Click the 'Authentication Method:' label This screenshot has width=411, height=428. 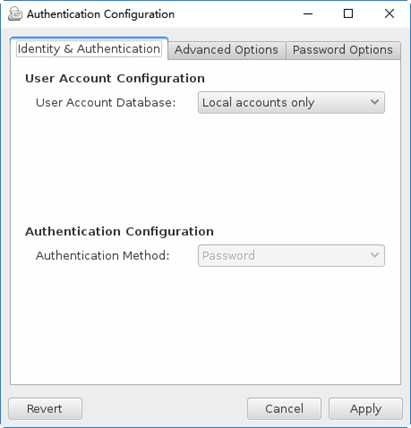coord(103,256)
